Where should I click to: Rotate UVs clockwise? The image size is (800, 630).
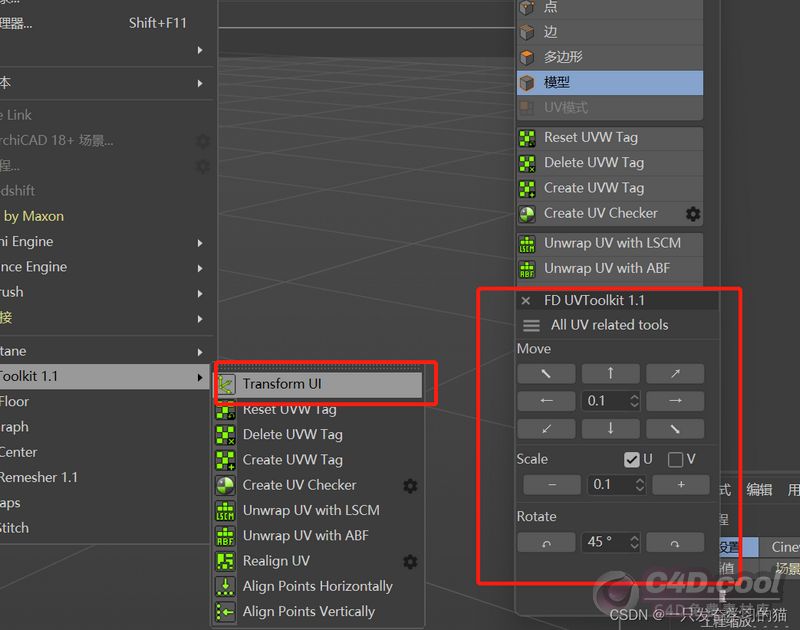(675, 542)
